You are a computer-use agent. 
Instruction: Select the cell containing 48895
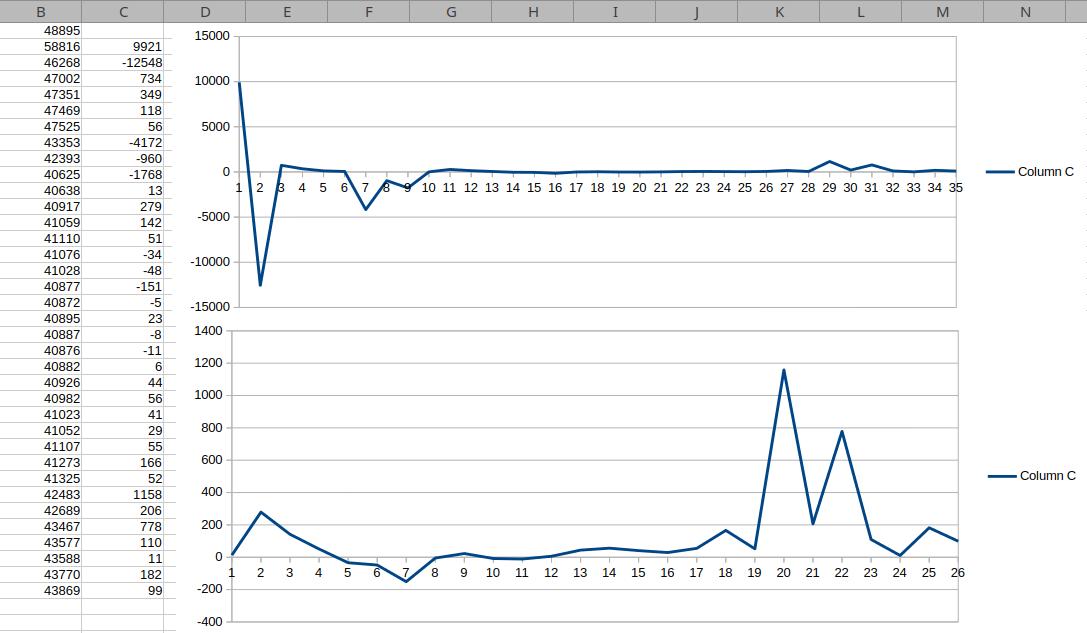[62, 30]
